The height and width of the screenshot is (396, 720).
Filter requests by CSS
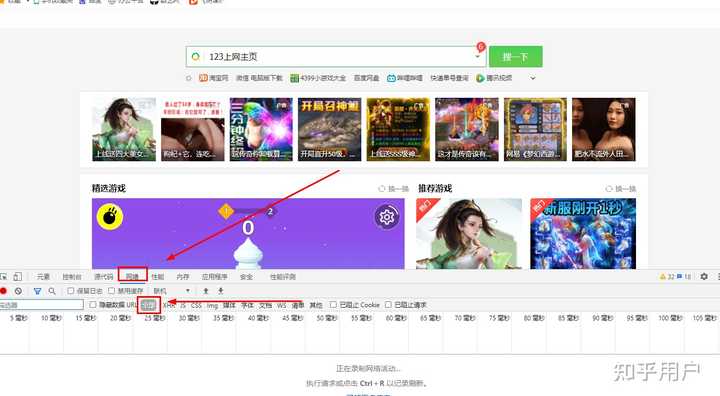coord(197,305)
